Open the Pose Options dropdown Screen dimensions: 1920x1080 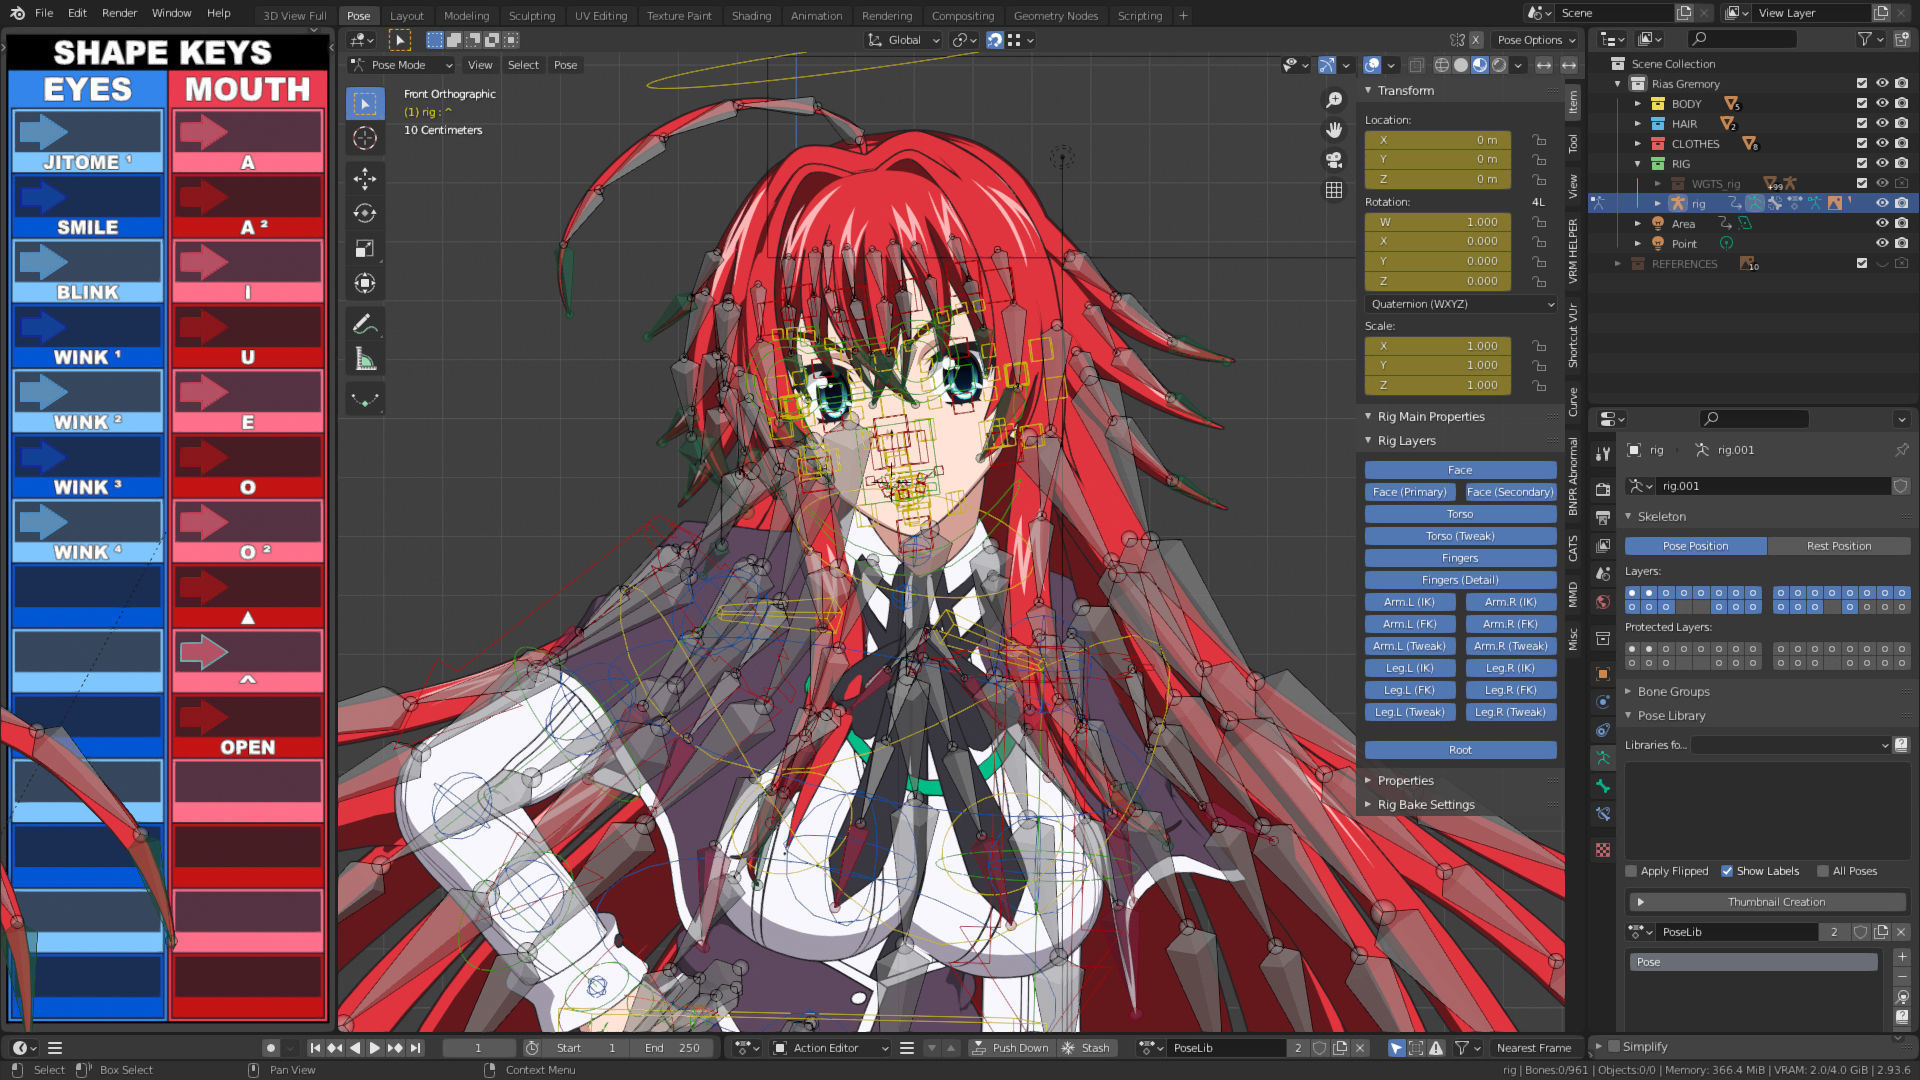pyautogui.click(x=1536, y=40)
